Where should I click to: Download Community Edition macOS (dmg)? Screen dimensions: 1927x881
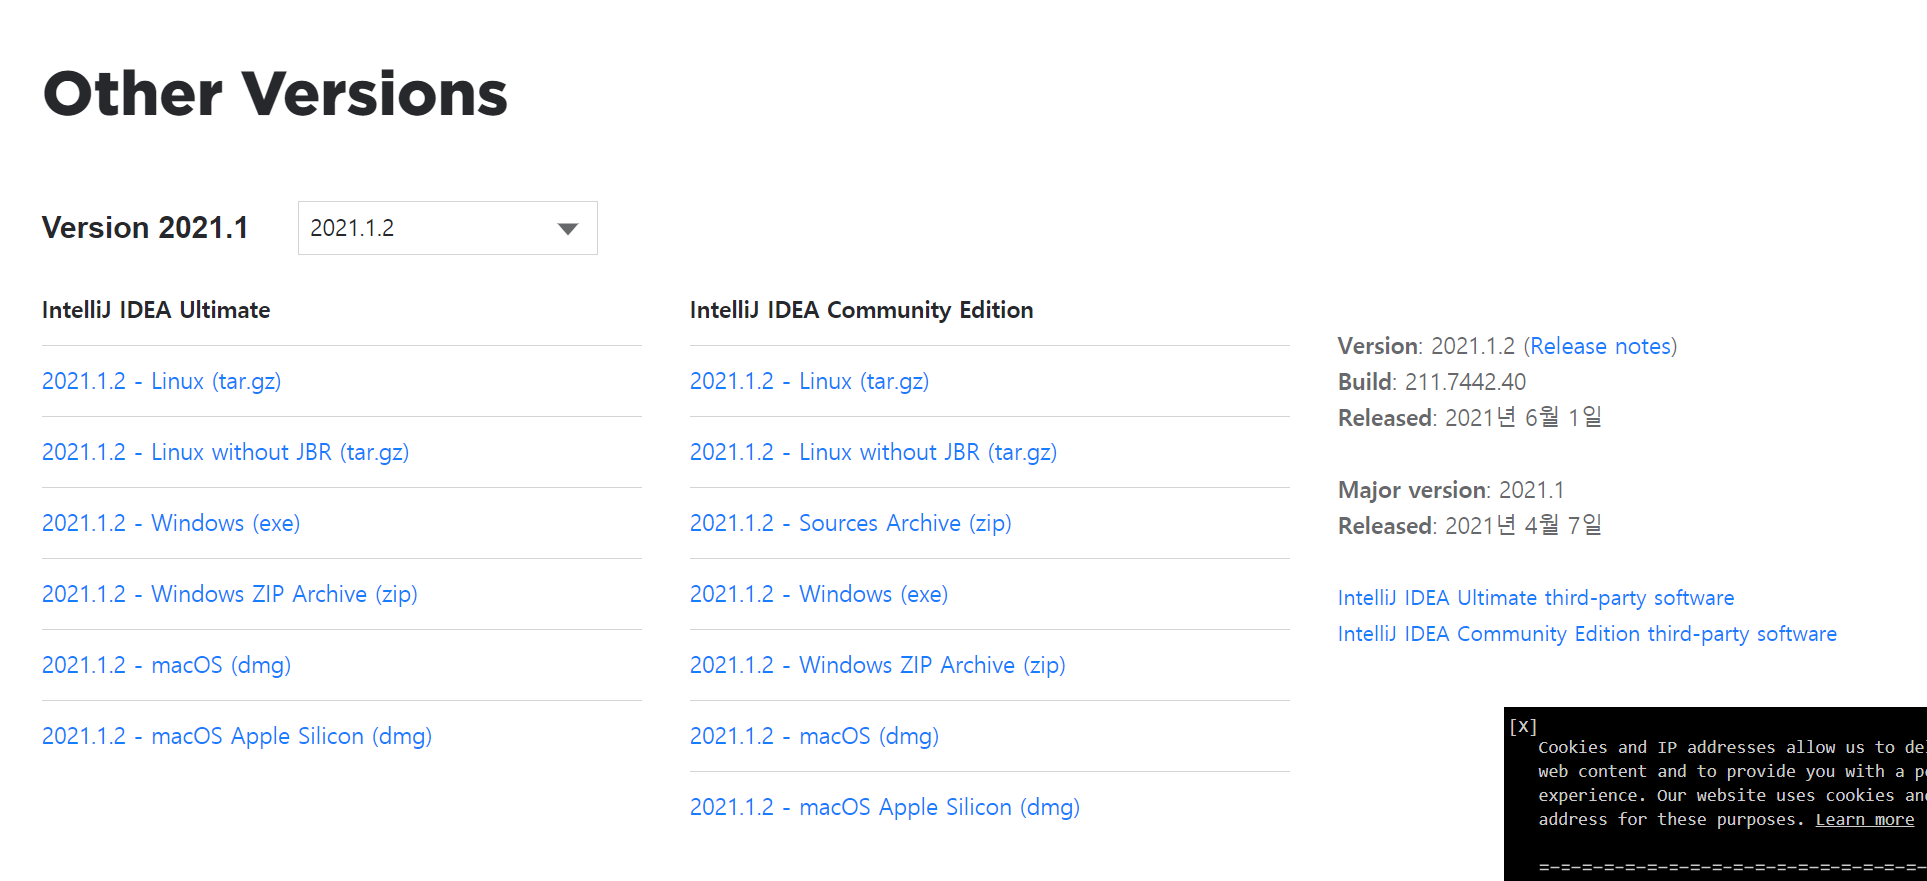coord(815,736)
